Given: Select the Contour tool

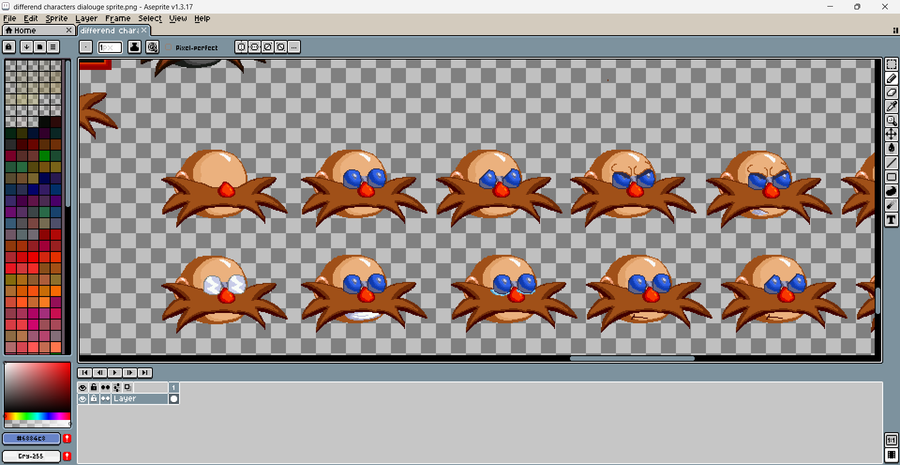Looking at the screenshot, I should [x=891, y=191].
